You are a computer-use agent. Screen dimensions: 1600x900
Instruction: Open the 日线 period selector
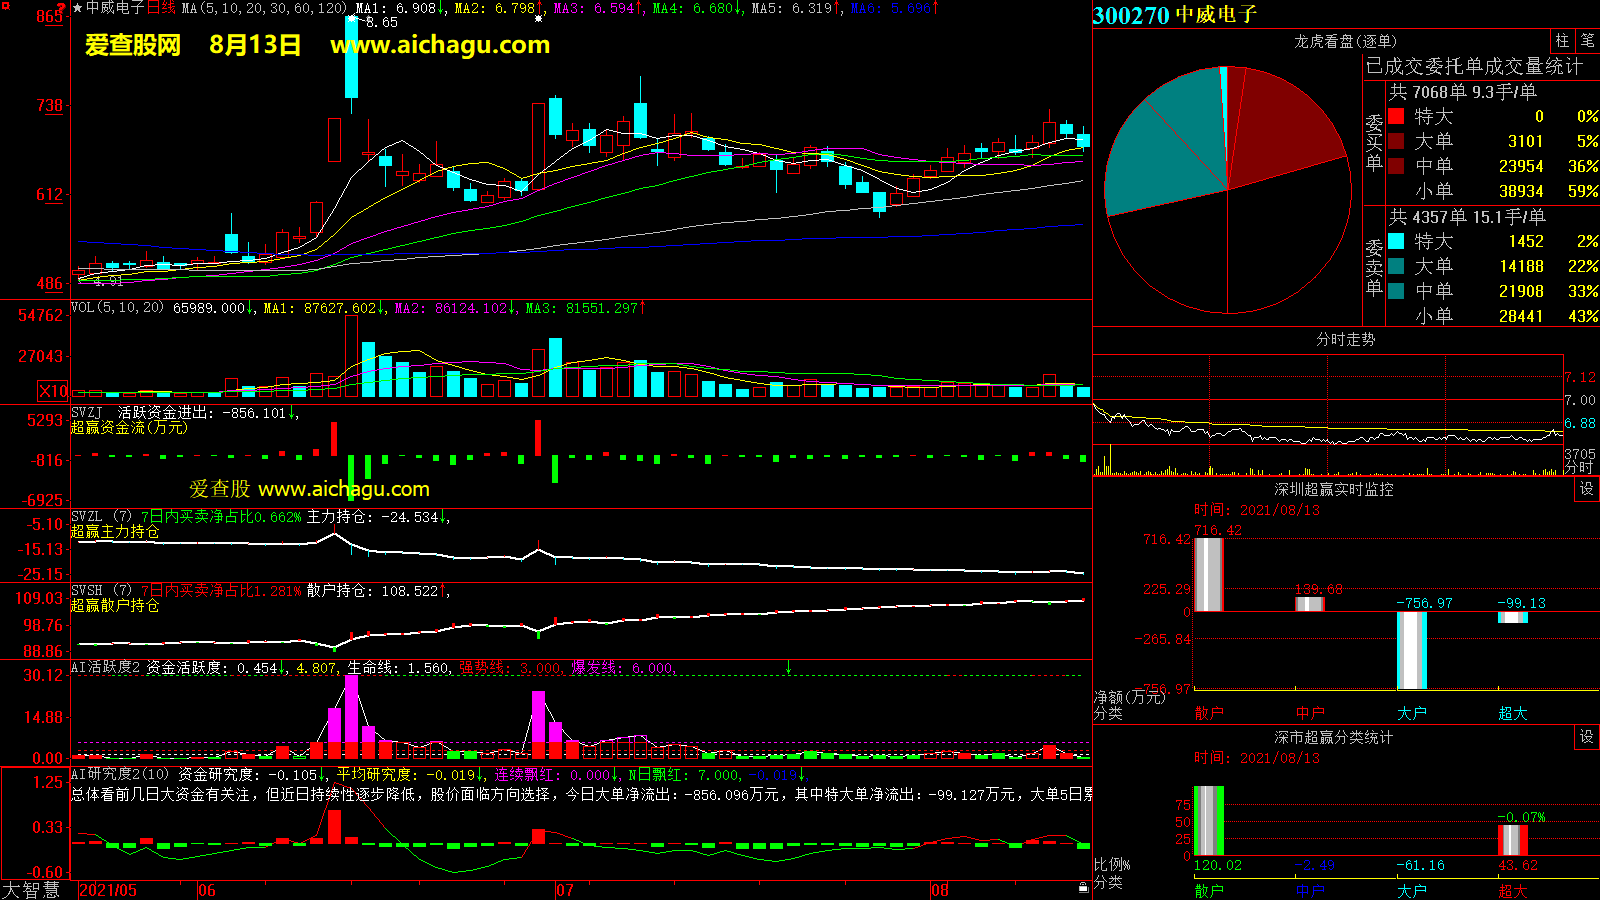pyautogui.click(x=161, y=8)
